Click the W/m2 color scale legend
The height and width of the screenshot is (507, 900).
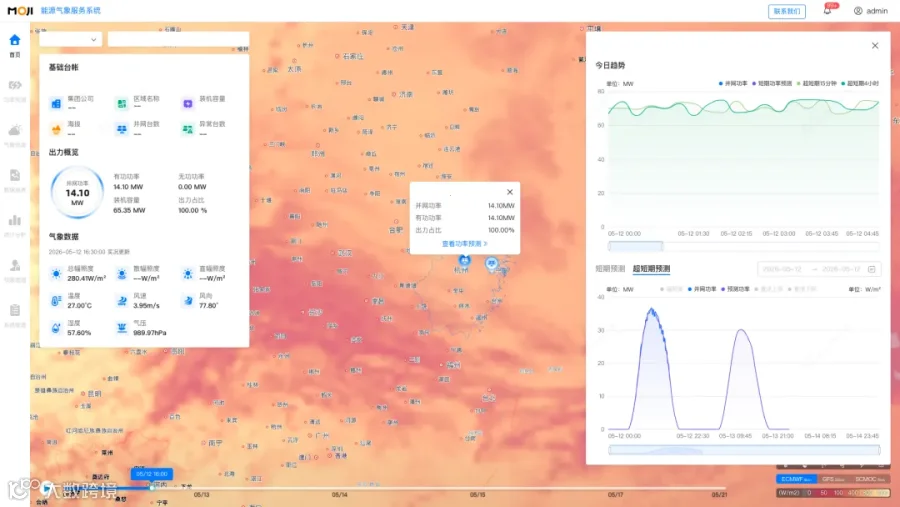[x=833, y=493]
